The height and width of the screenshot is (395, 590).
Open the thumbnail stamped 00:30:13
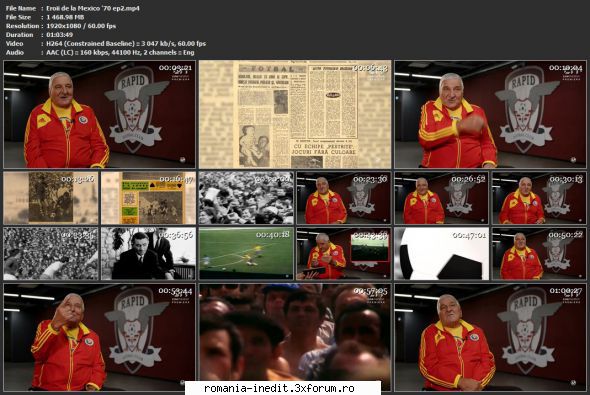(x=539, y=198)
